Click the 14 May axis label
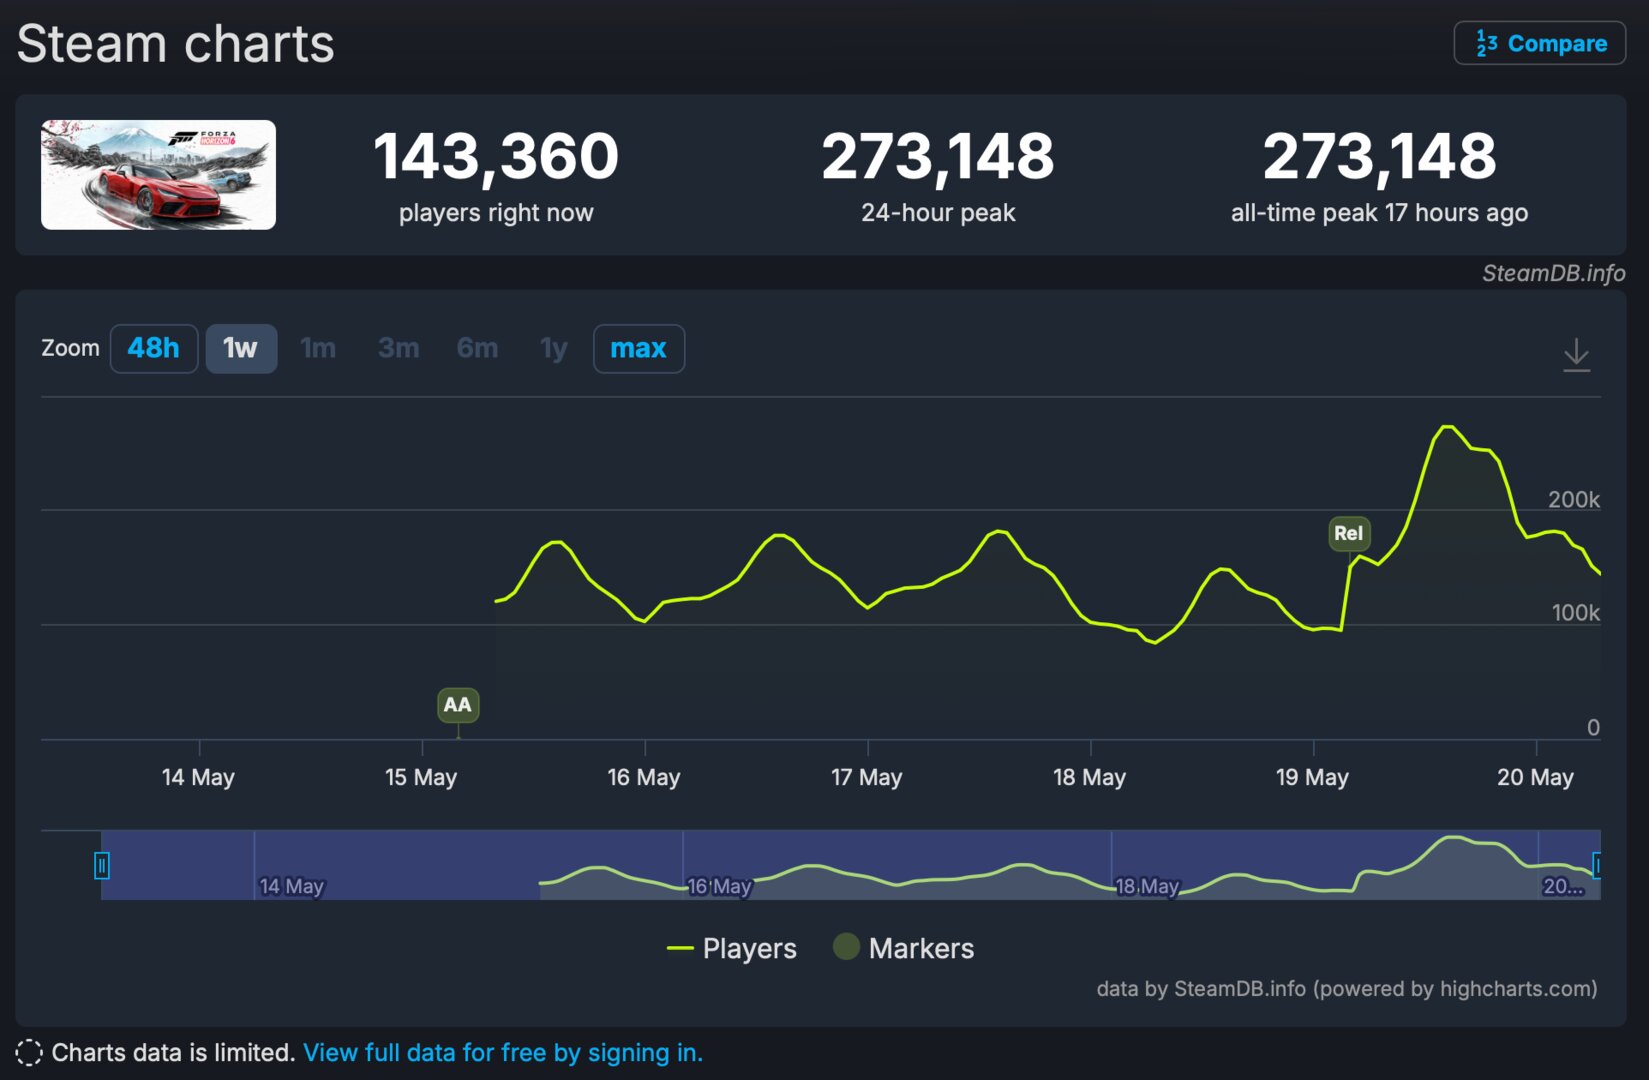Screen dimensions: 1649x1080 pos(198,777)
